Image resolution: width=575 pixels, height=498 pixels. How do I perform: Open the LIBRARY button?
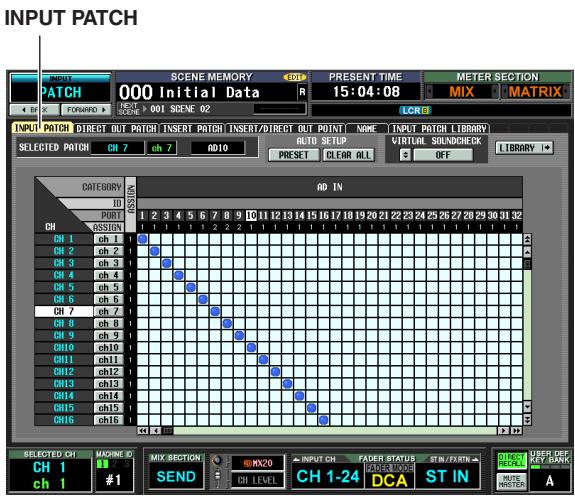(524, 148)
